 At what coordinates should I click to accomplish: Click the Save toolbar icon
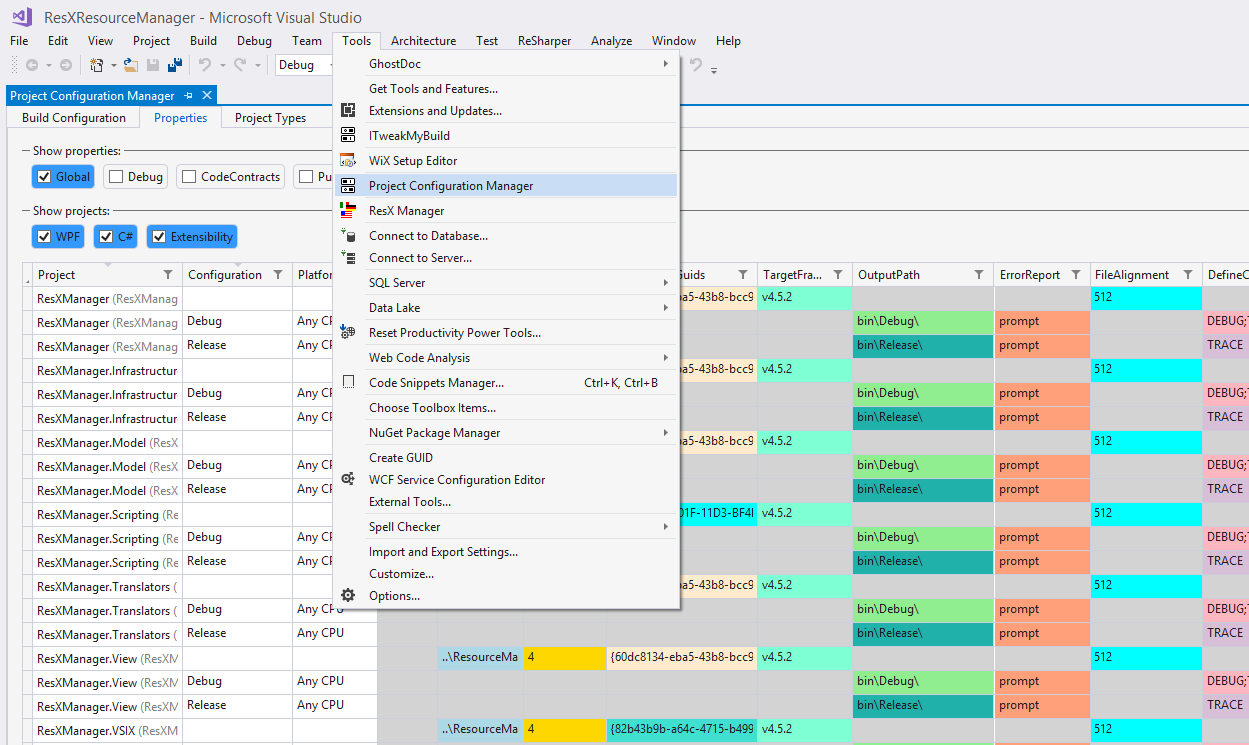click(153, 65)
